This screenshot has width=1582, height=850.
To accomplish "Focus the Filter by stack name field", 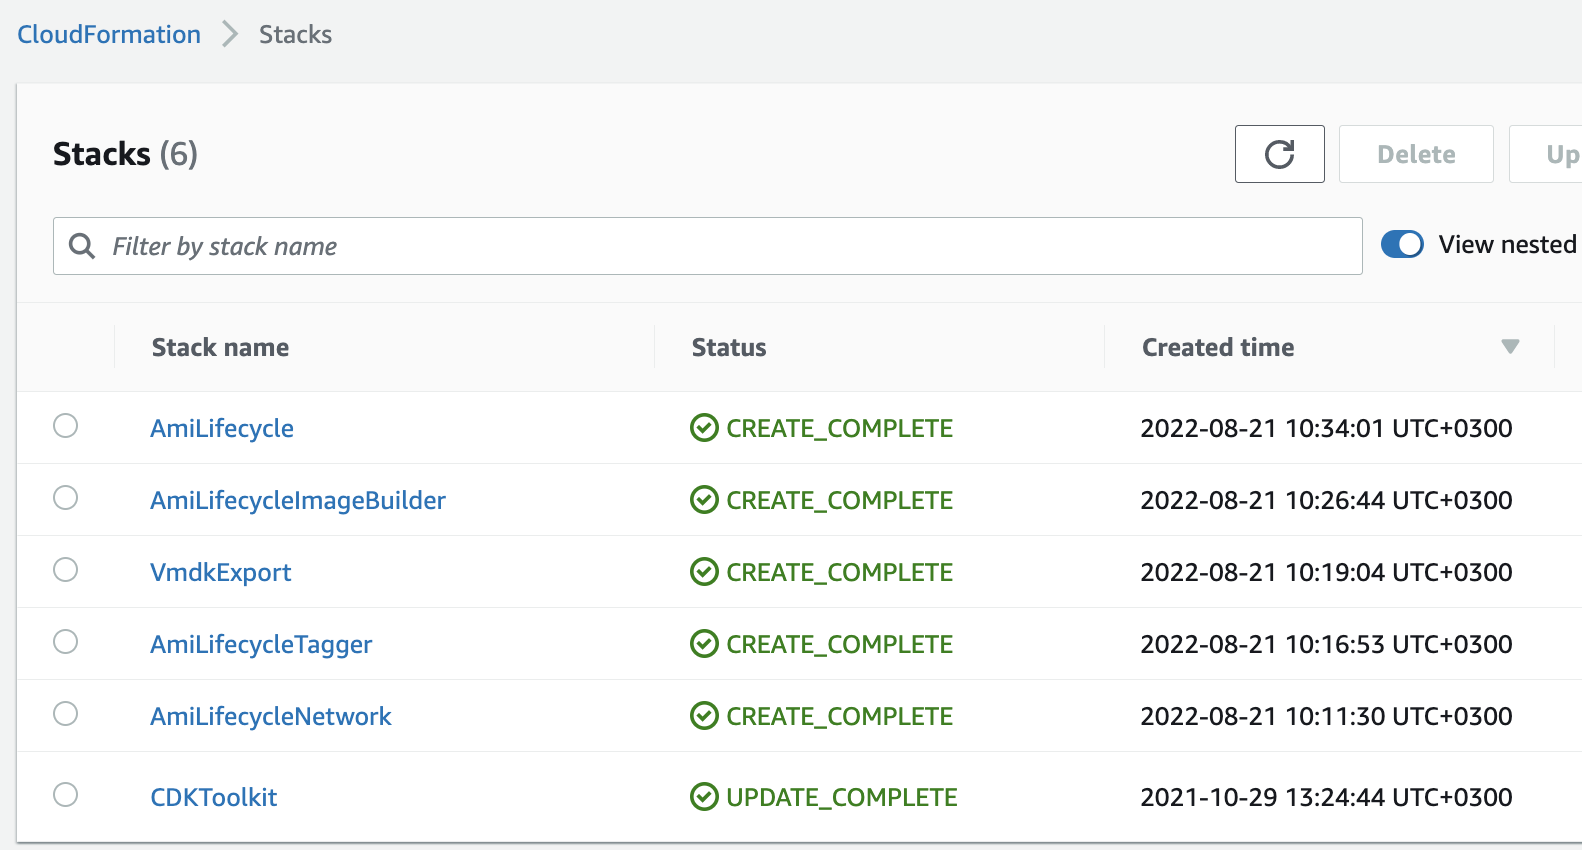I will coord(708,246).
